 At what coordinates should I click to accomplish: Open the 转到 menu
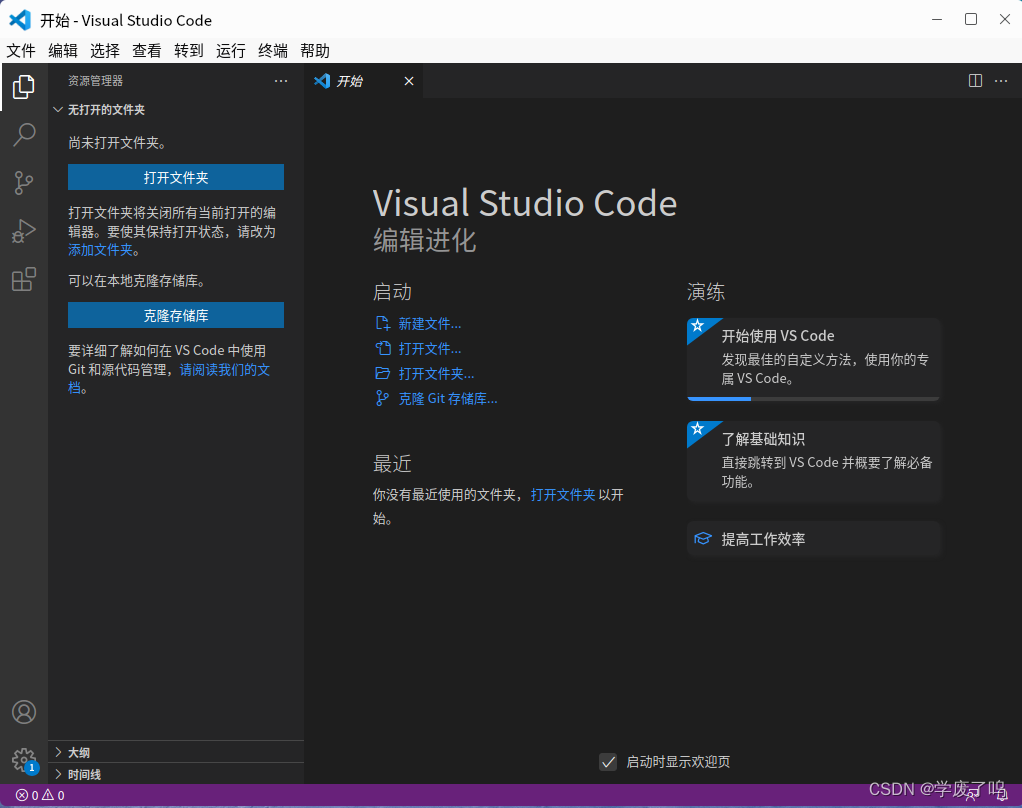(189, 51)
